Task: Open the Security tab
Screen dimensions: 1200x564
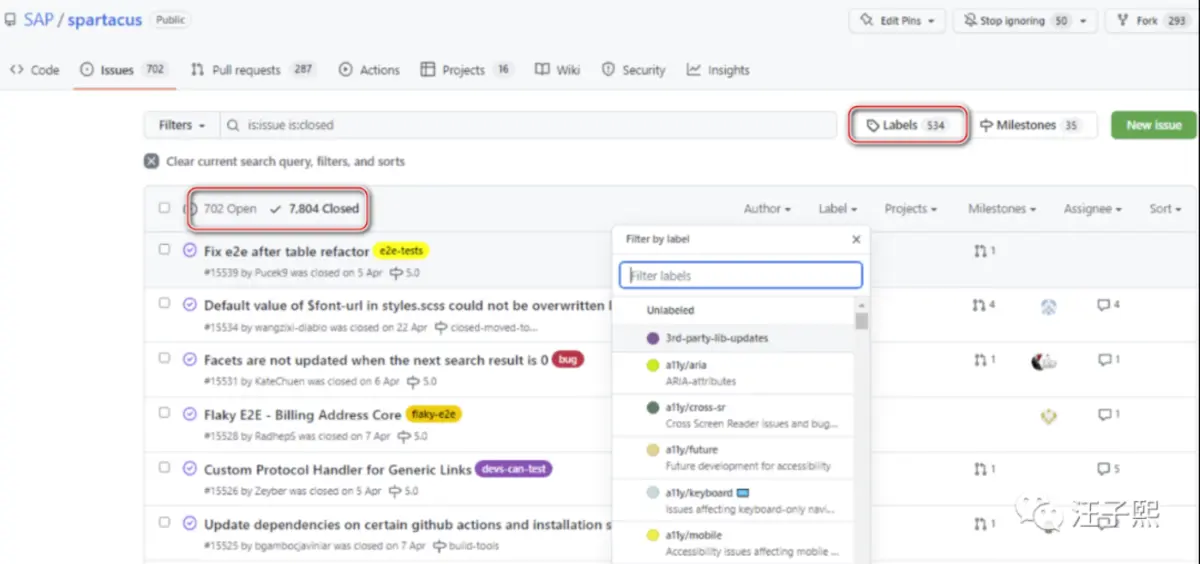Action: [633, 70]
